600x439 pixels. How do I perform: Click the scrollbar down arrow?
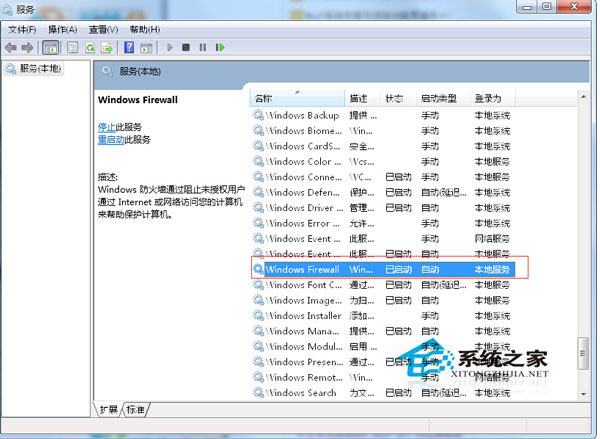tap(583, 394)
